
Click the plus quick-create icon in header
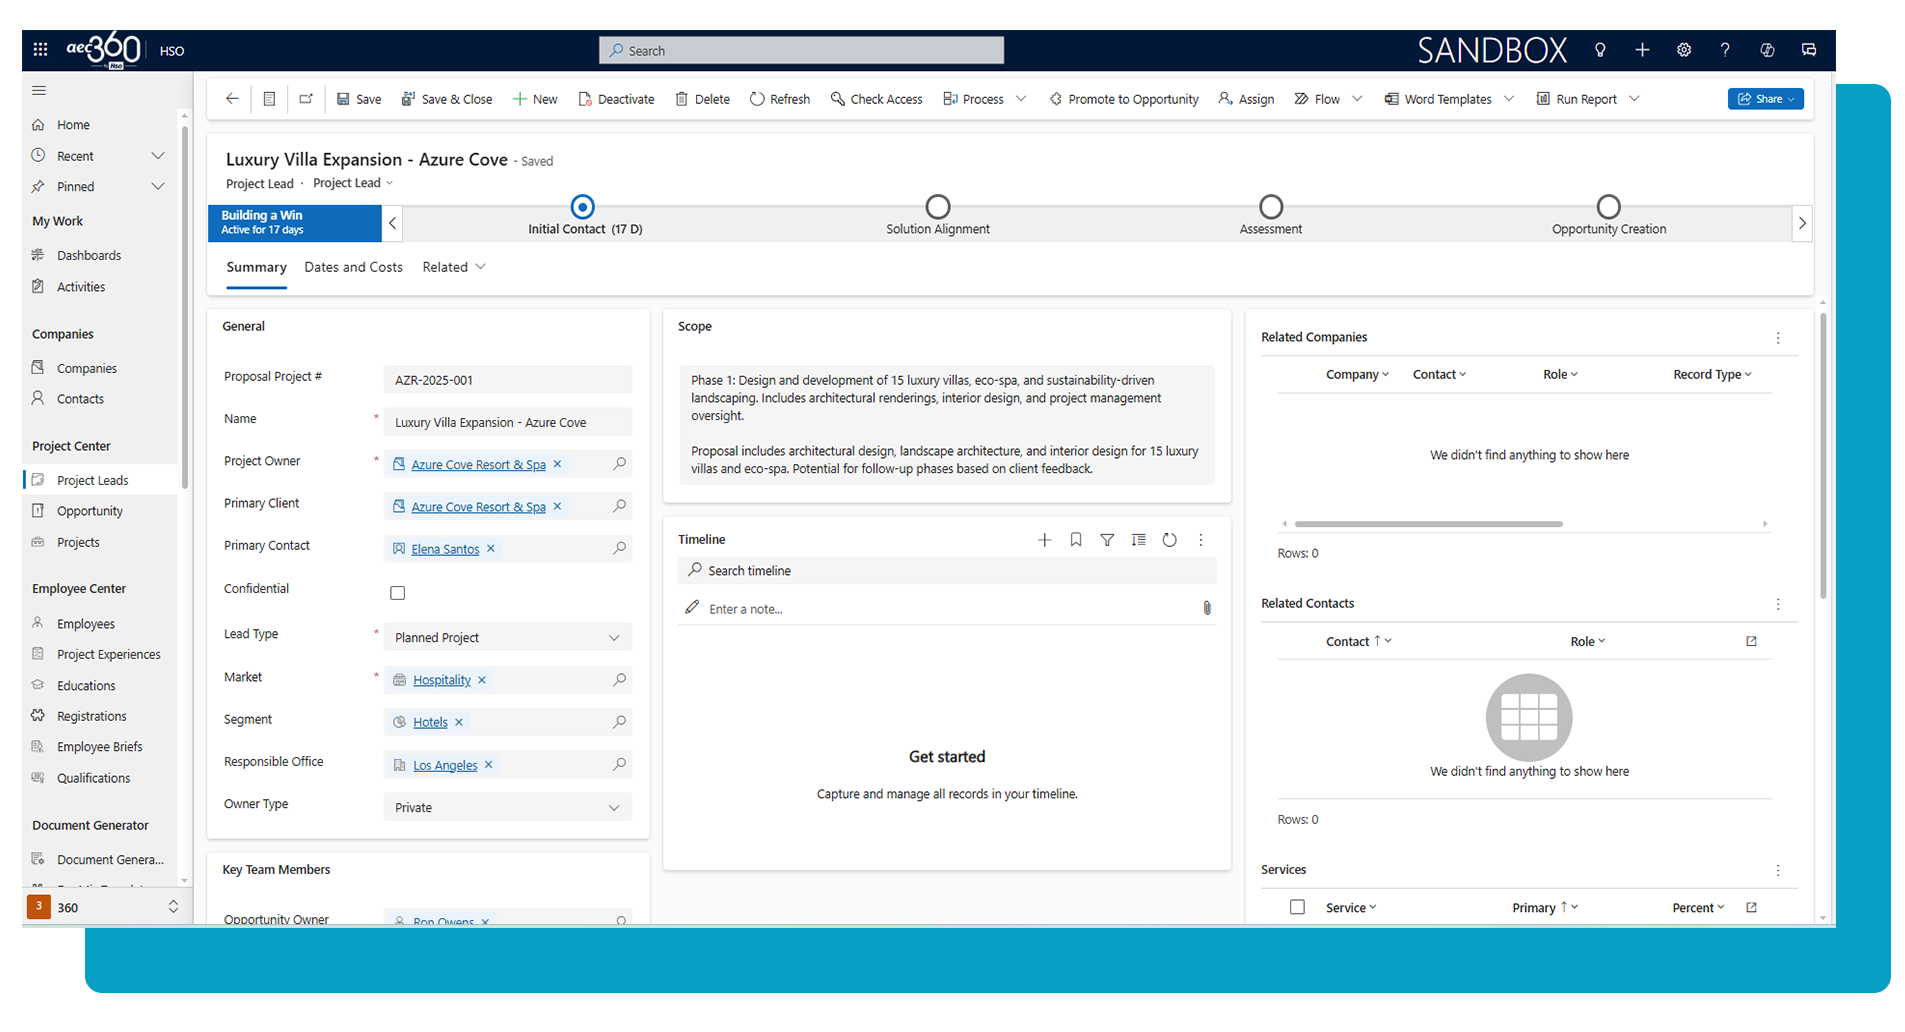tap(1642, 50)
